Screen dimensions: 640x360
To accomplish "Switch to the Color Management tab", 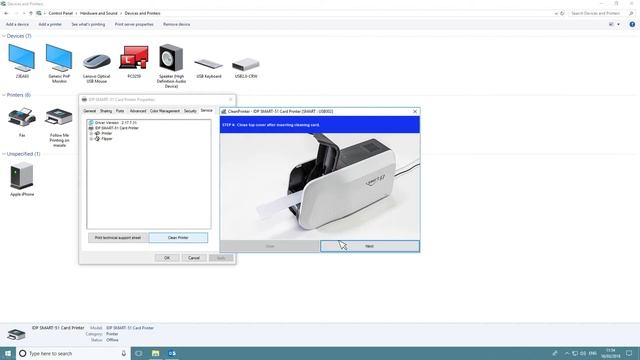I will click(165, 111).
